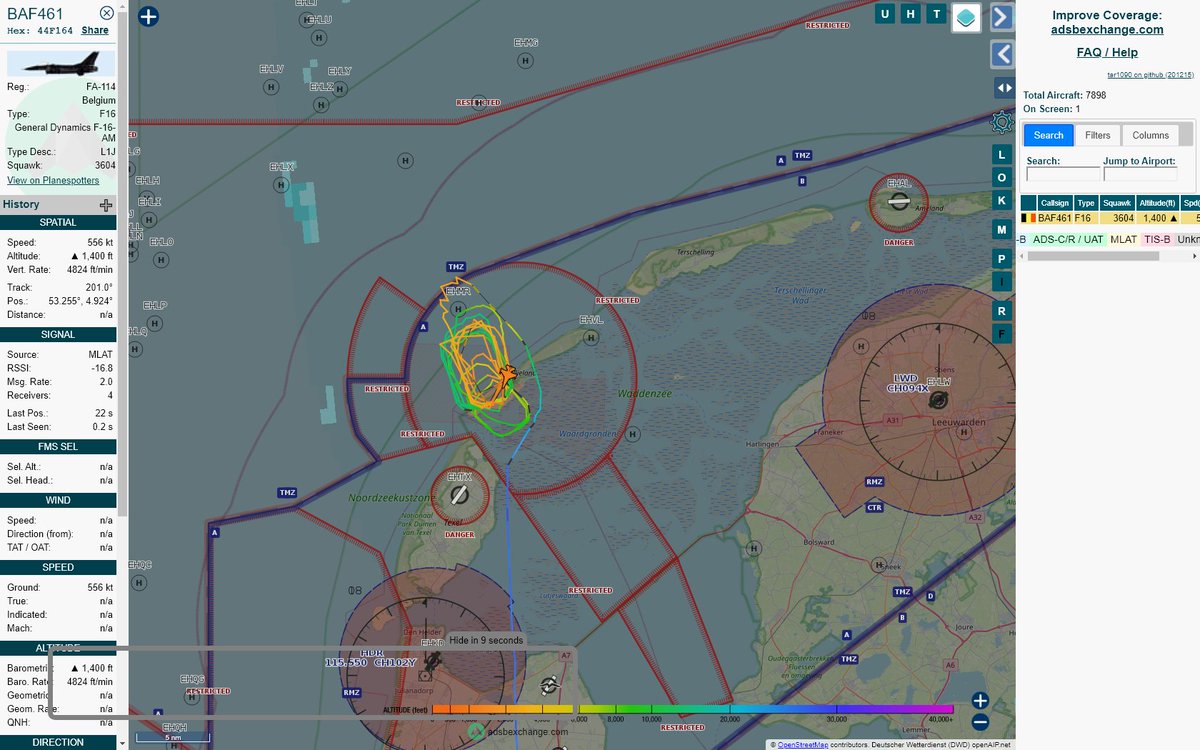Screen dimensions: 1200x750
Task: Toggle the U map button
Action: pos(885,13)
